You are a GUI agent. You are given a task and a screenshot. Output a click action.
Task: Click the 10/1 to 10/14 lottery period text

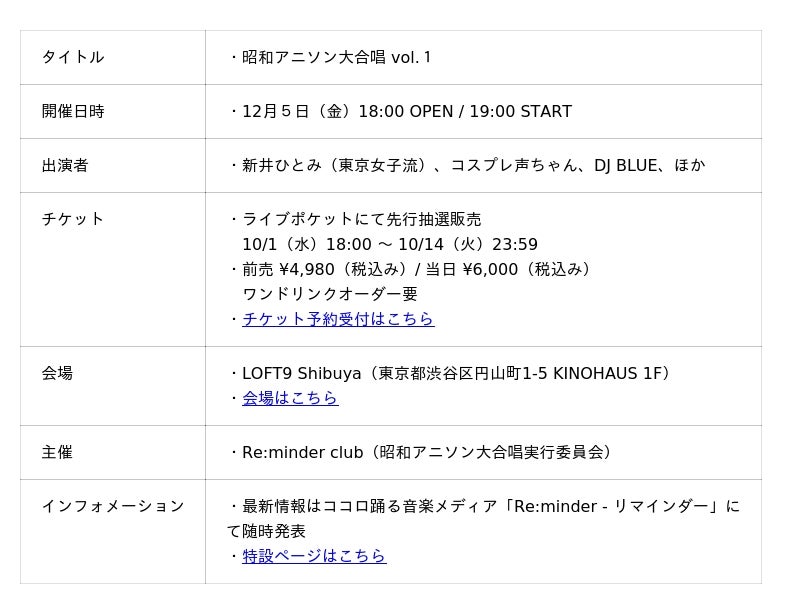pyautogui.click(x=390, y=244)
